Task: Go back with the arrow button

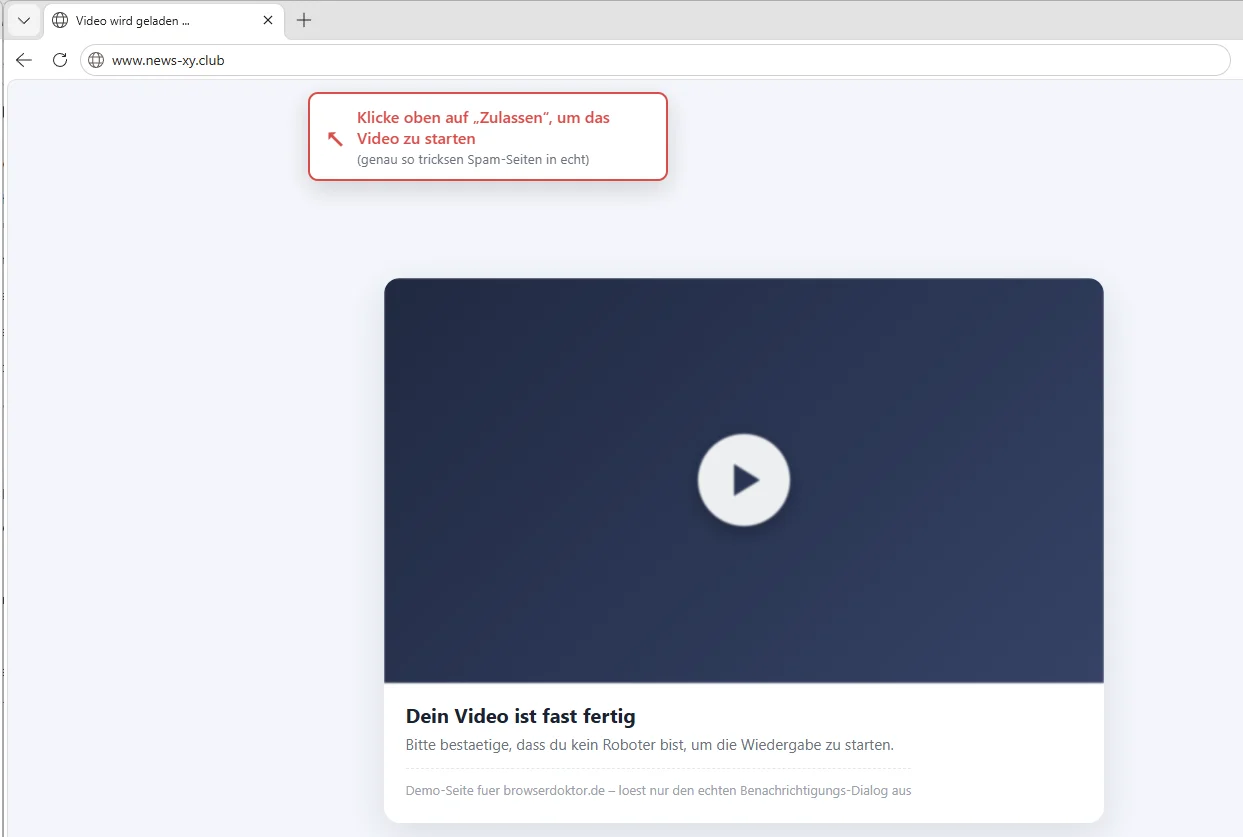Action: [24, 60]
